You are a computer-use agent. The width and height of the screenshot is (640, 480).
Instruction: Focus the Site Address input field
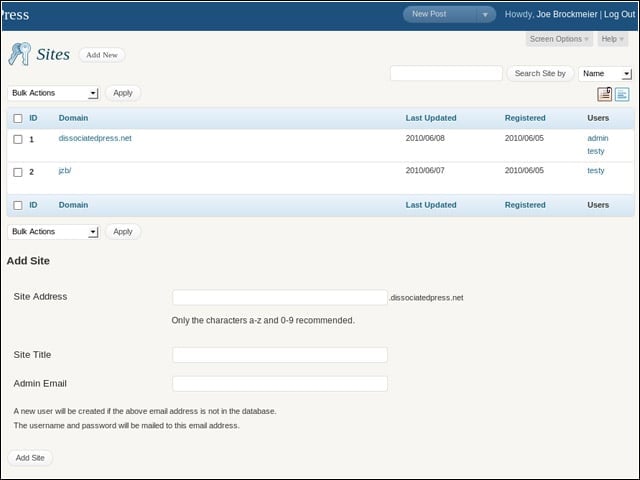click(x=280, y=298)
